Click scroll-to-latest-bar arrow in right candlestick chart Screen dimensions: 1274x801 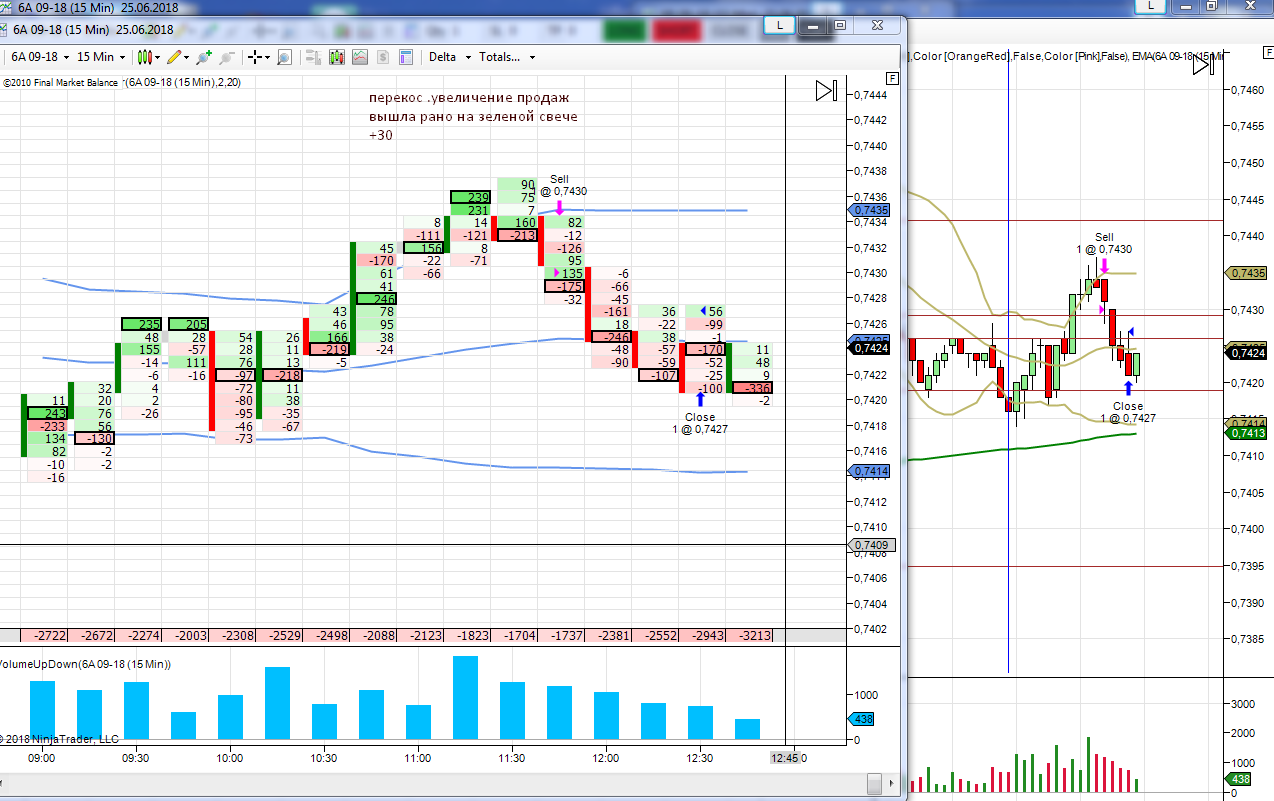point(1203,66)
